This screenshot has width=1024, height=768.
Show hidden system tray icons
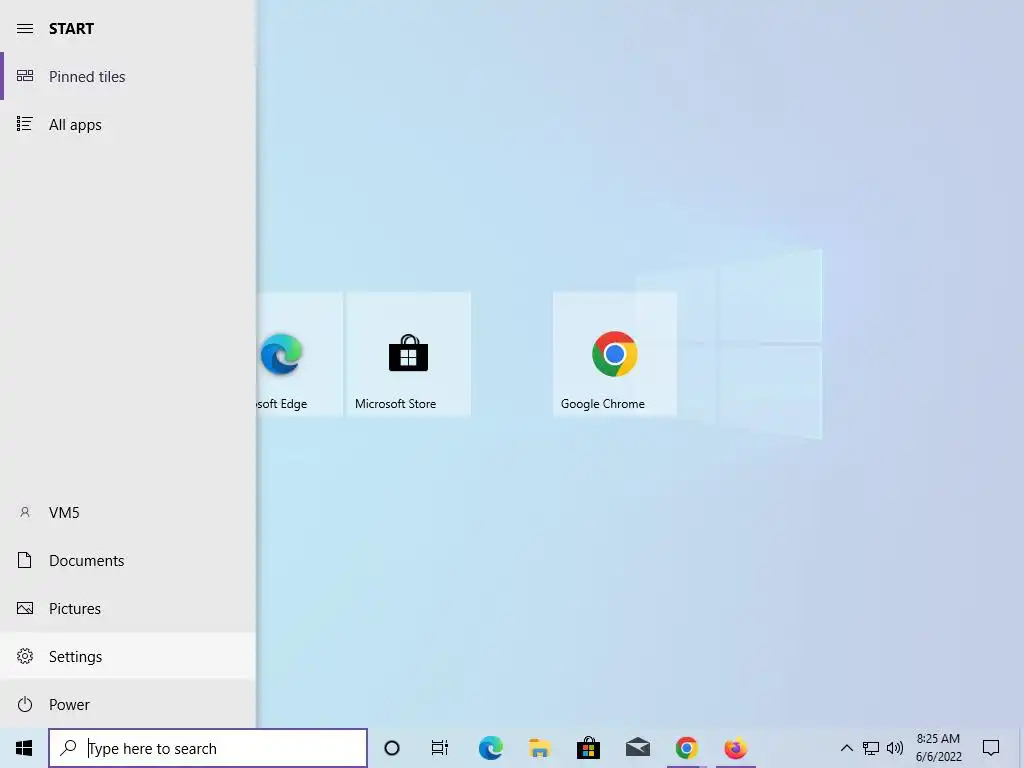tap(846, 748)
